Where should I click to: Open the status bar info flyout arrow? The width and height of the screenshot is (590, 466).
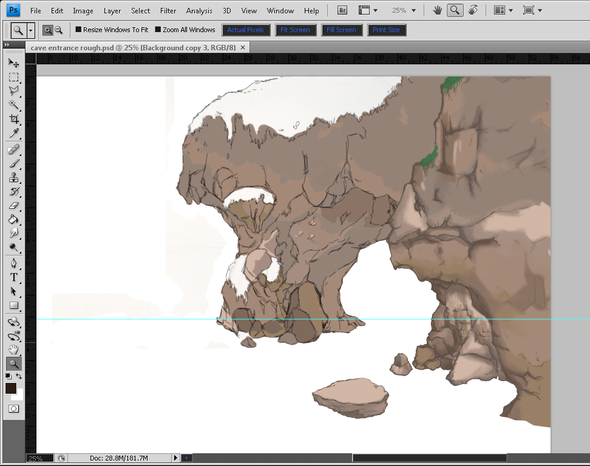point(175,458)
